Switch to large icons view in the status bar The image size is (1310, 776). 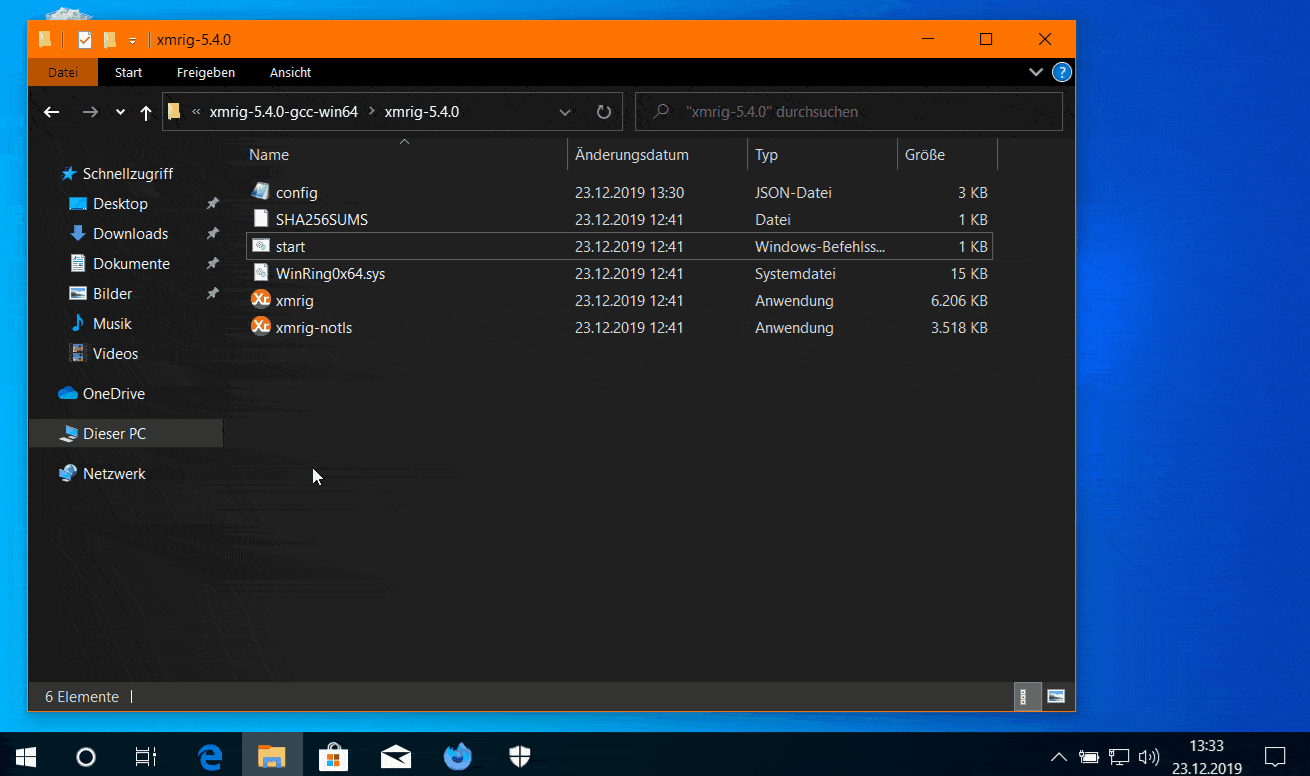(1056, 697)
